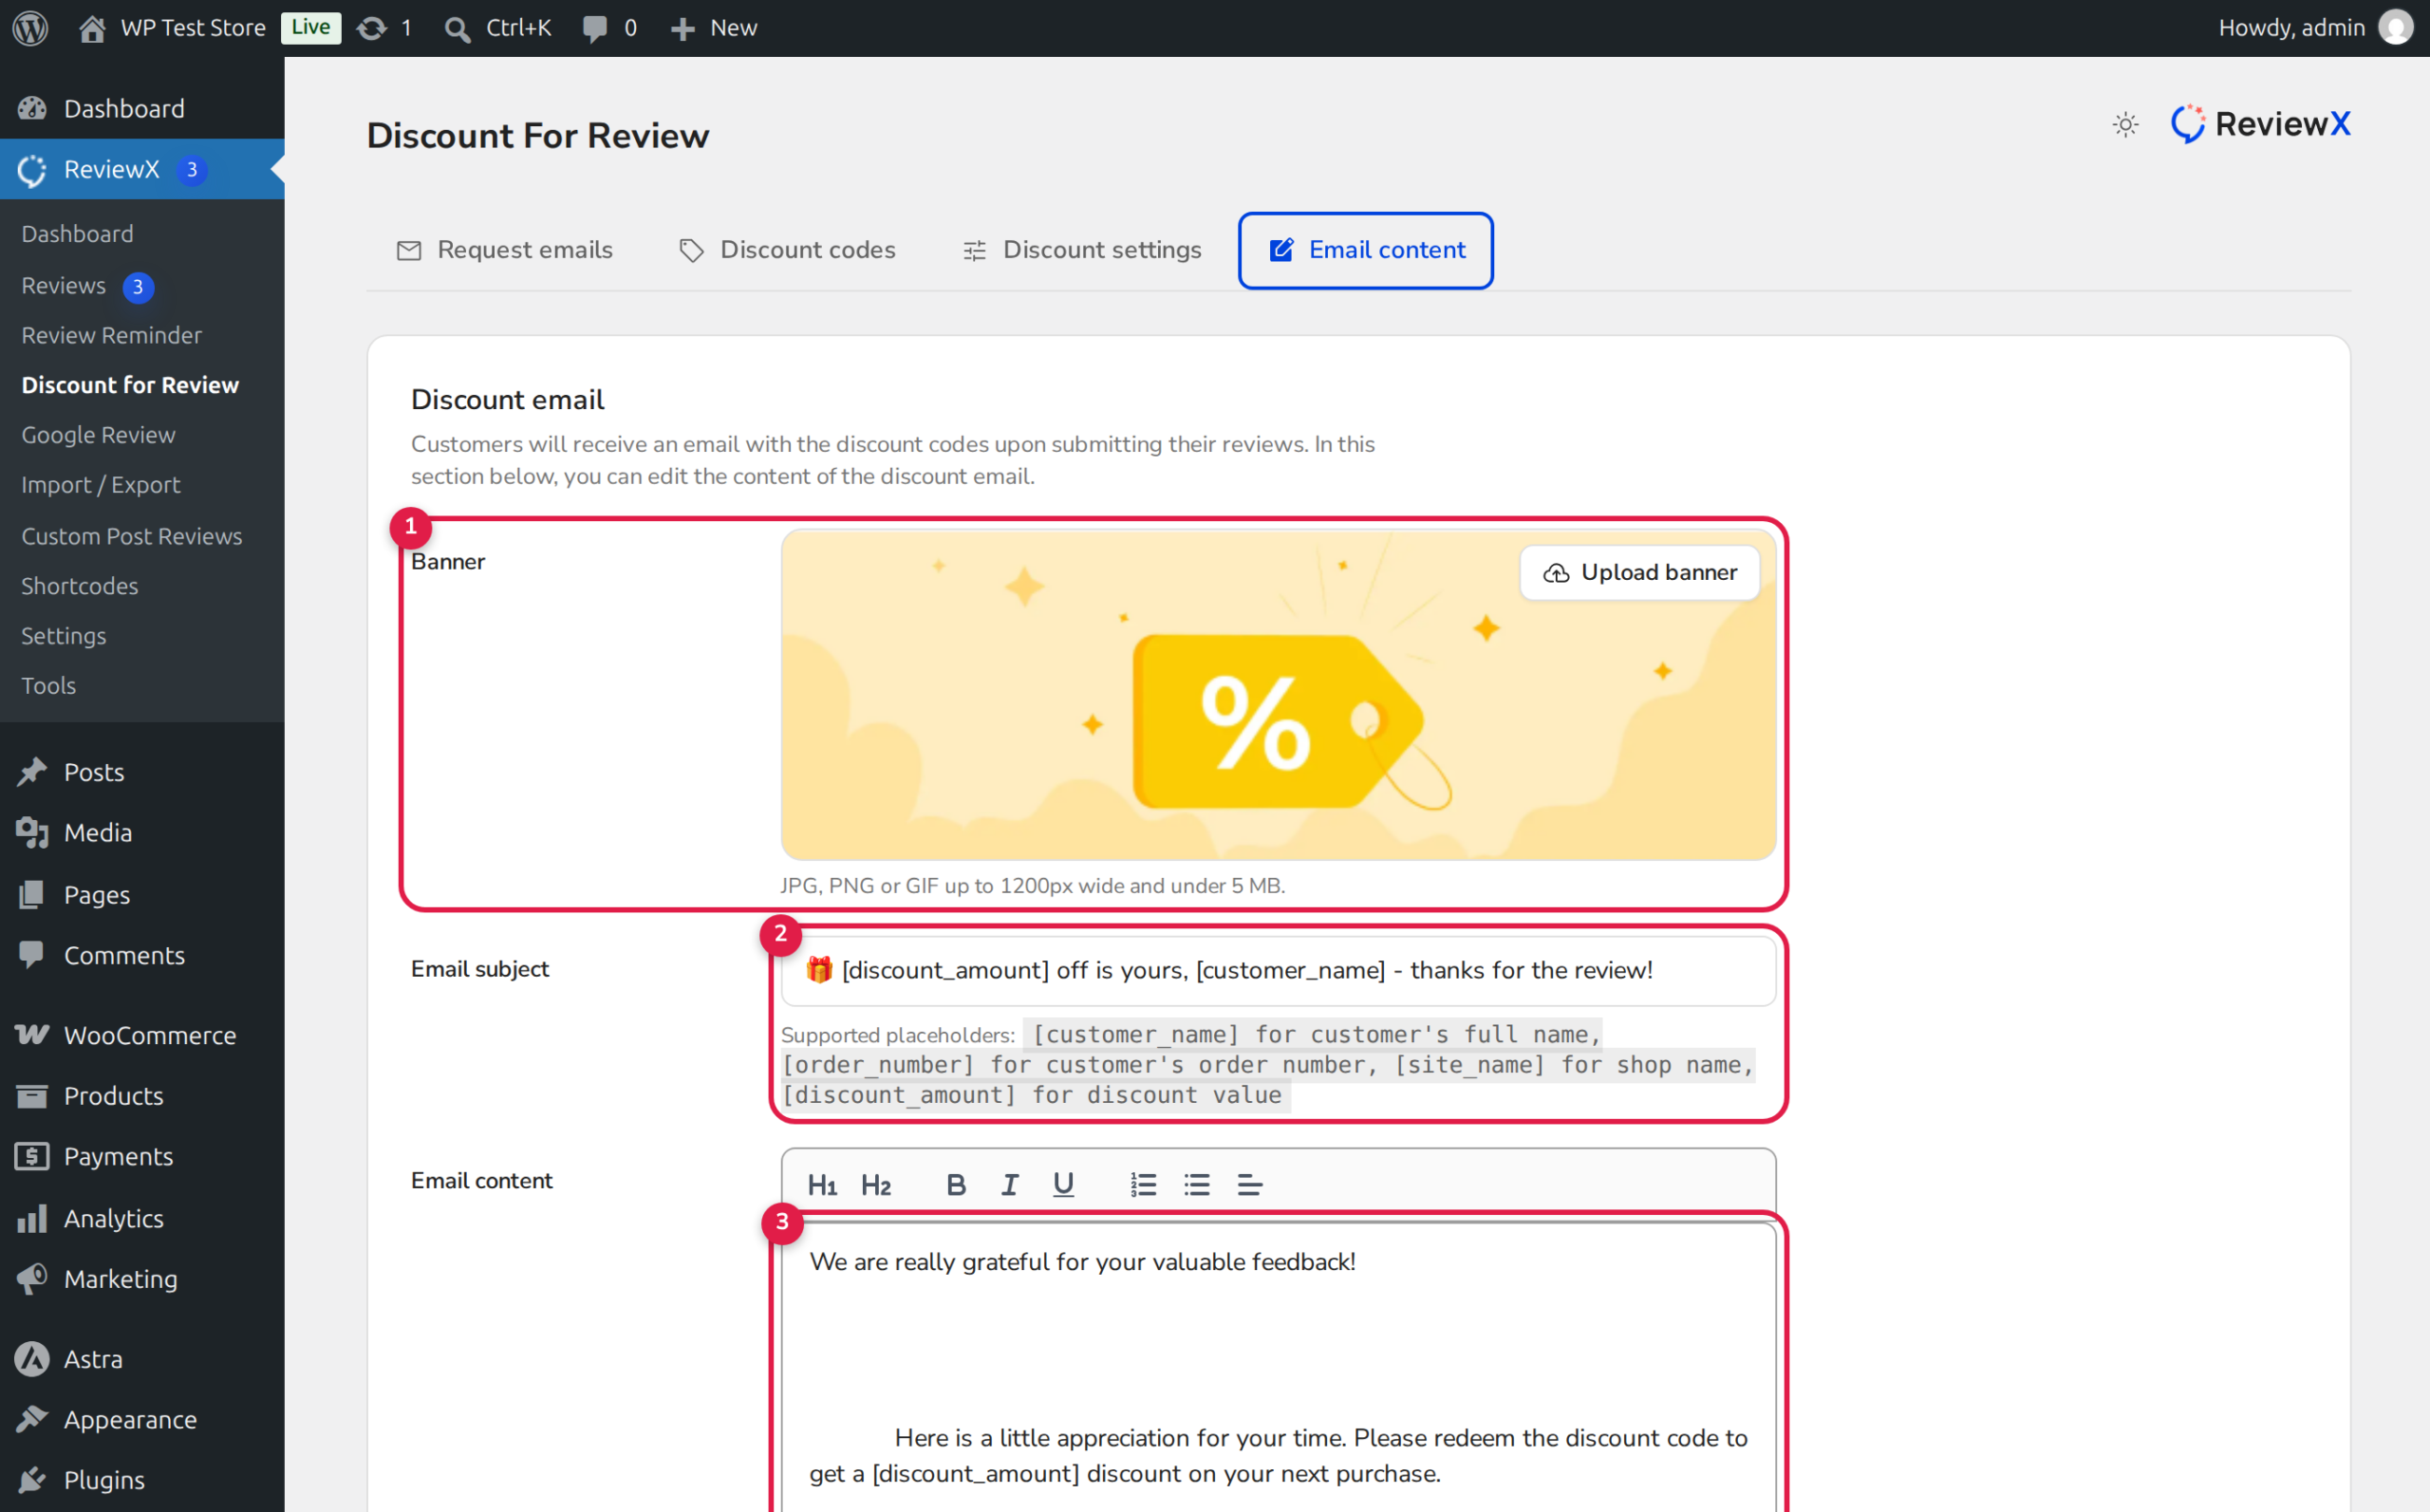Open Howdy, admin account menu

coord(2316,27)
